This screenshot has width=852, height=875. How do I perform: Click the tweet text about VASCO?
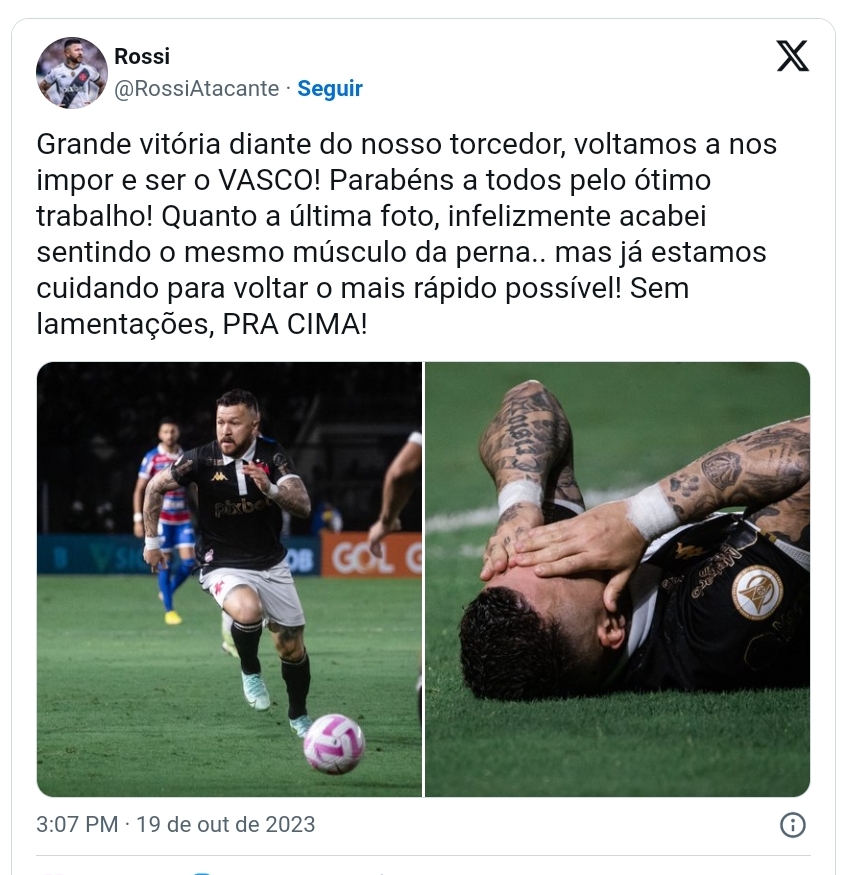(407, 234)
